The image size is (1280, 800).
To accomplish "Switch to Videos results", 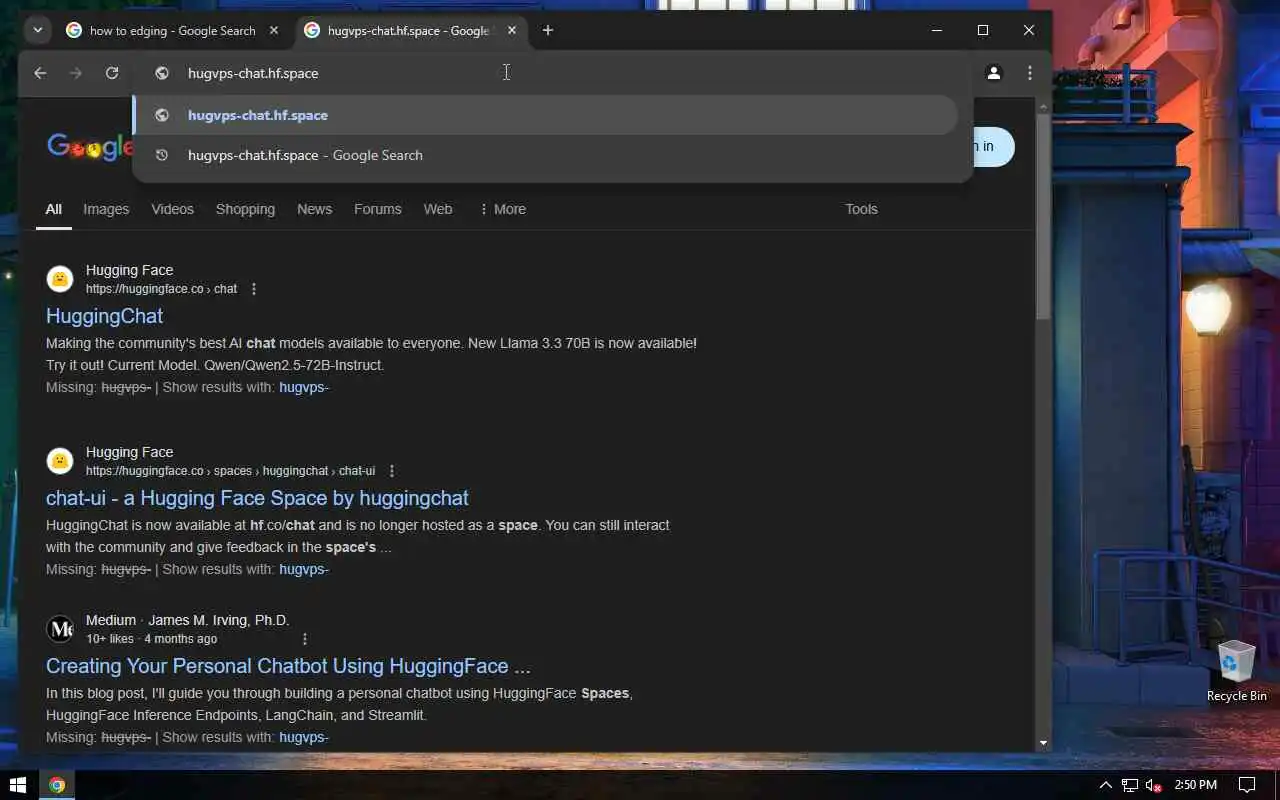I will [x=172, y=209].
